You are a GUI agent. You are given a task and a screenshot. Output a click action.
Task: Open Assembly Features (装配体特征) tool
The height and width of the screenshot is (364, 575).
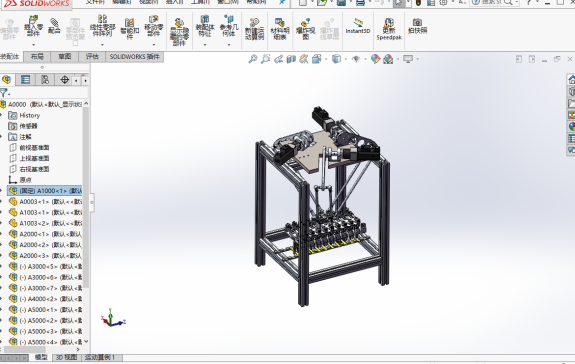coord(205,25)
